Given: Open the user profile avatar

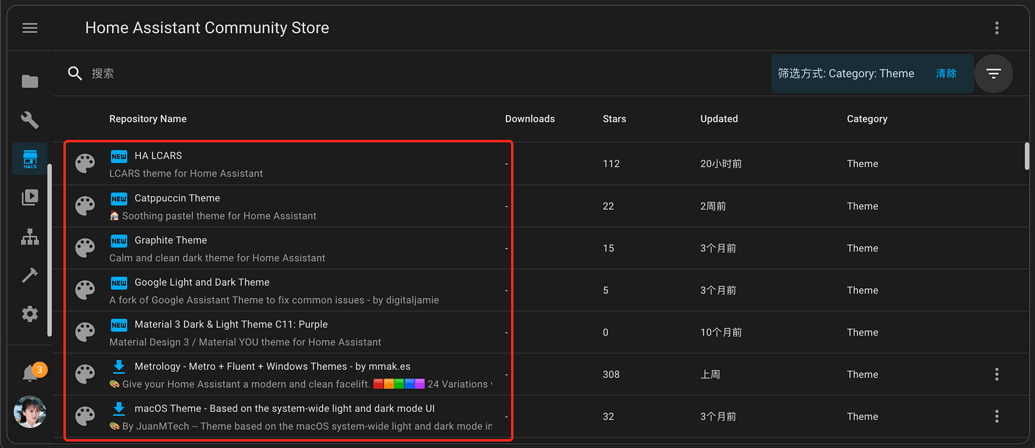Looking at the screenshot, I should pyautogui.click(x=30, y=411).
